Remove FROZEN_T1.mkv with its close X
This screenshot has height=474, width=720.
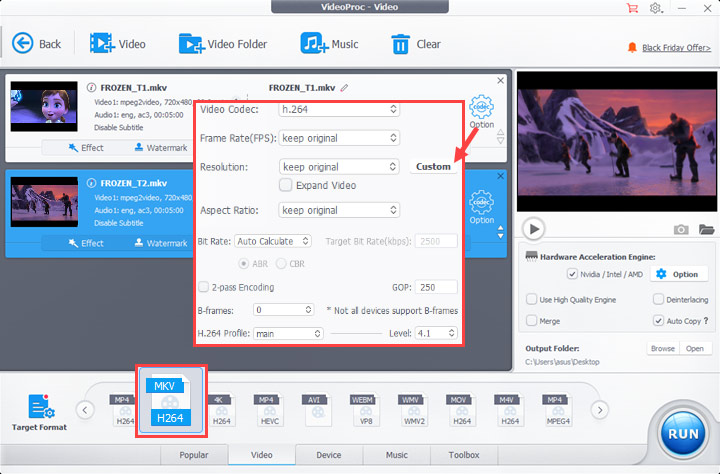click(501, 80)
